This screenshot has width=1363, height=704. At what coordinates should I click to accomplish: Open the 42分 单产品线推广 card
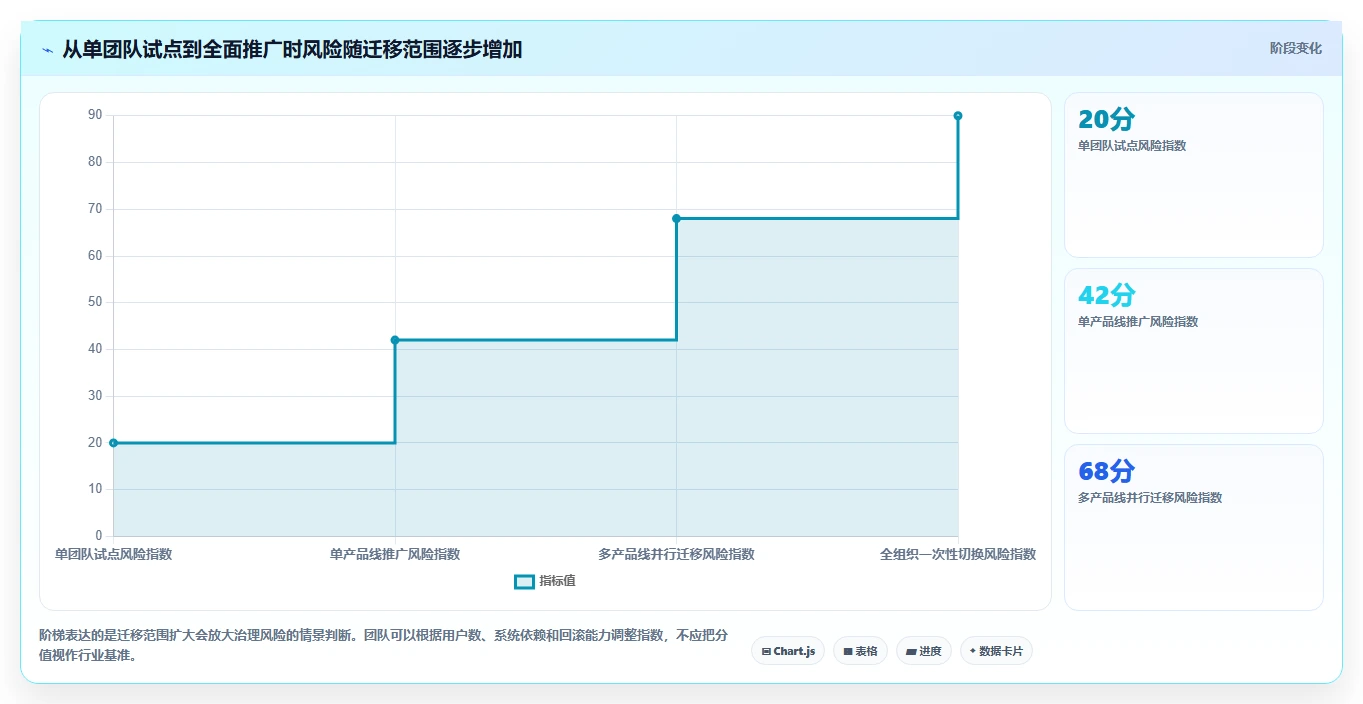(1194, 351)
